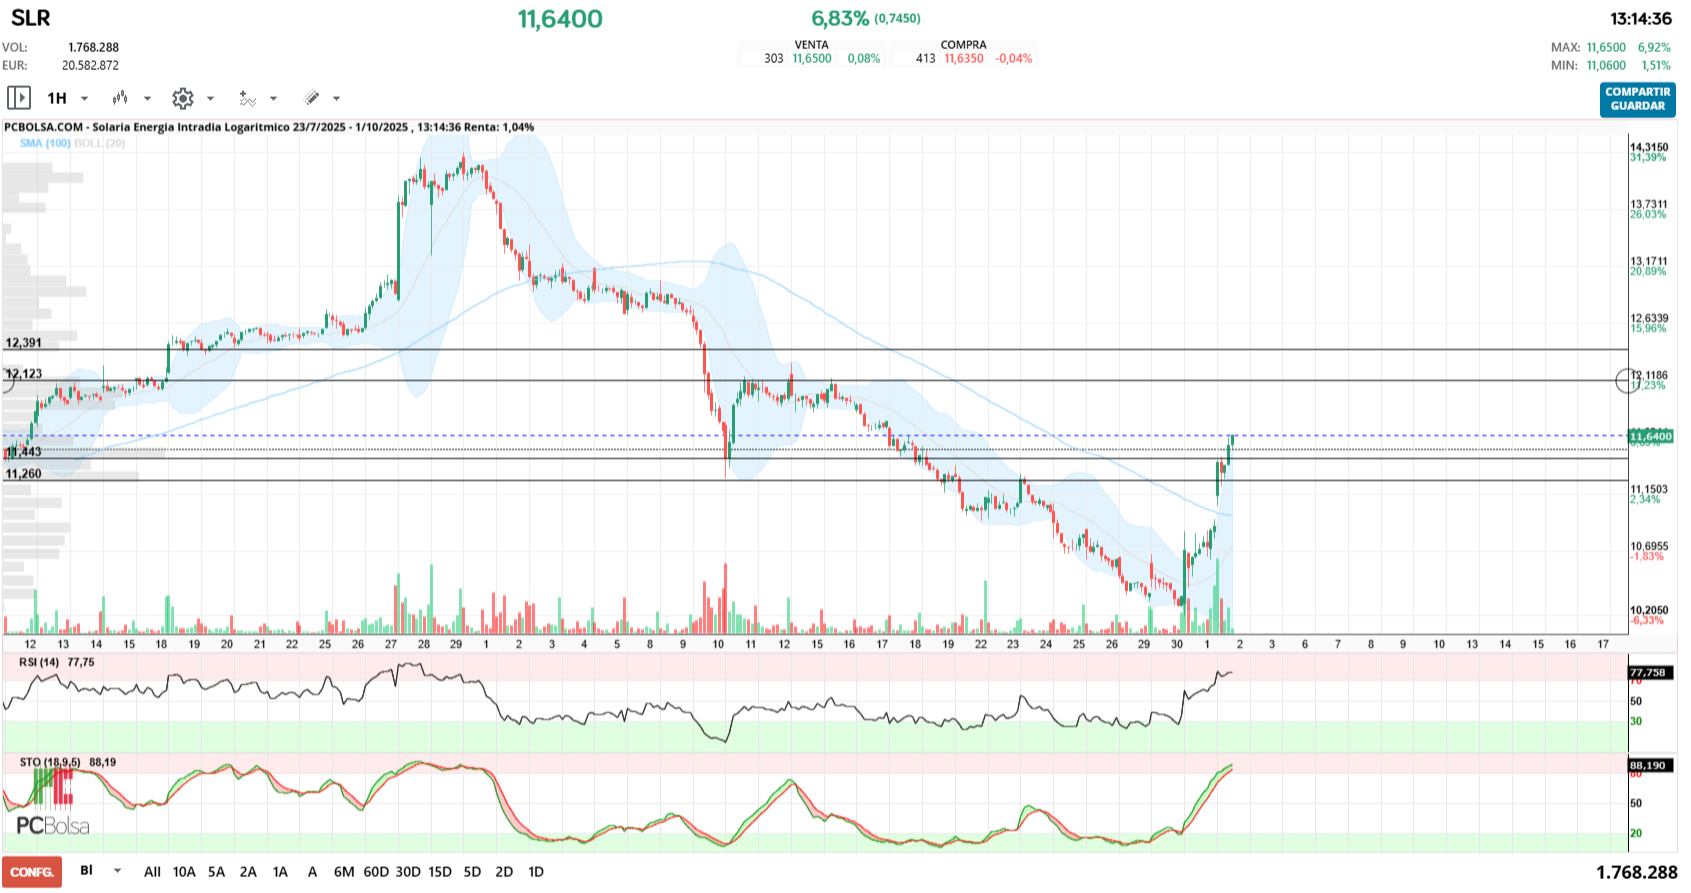
Task: Click the STO (18,9,5) indicator label
Action: 50,762
